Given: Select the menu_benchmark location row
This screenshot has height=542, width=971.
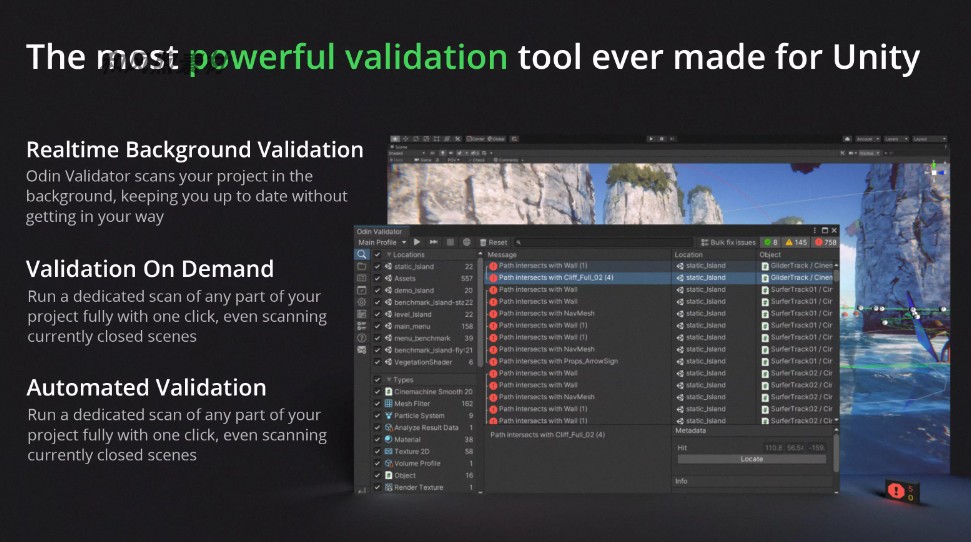Looking at the screenshot, I should point(424,338).
